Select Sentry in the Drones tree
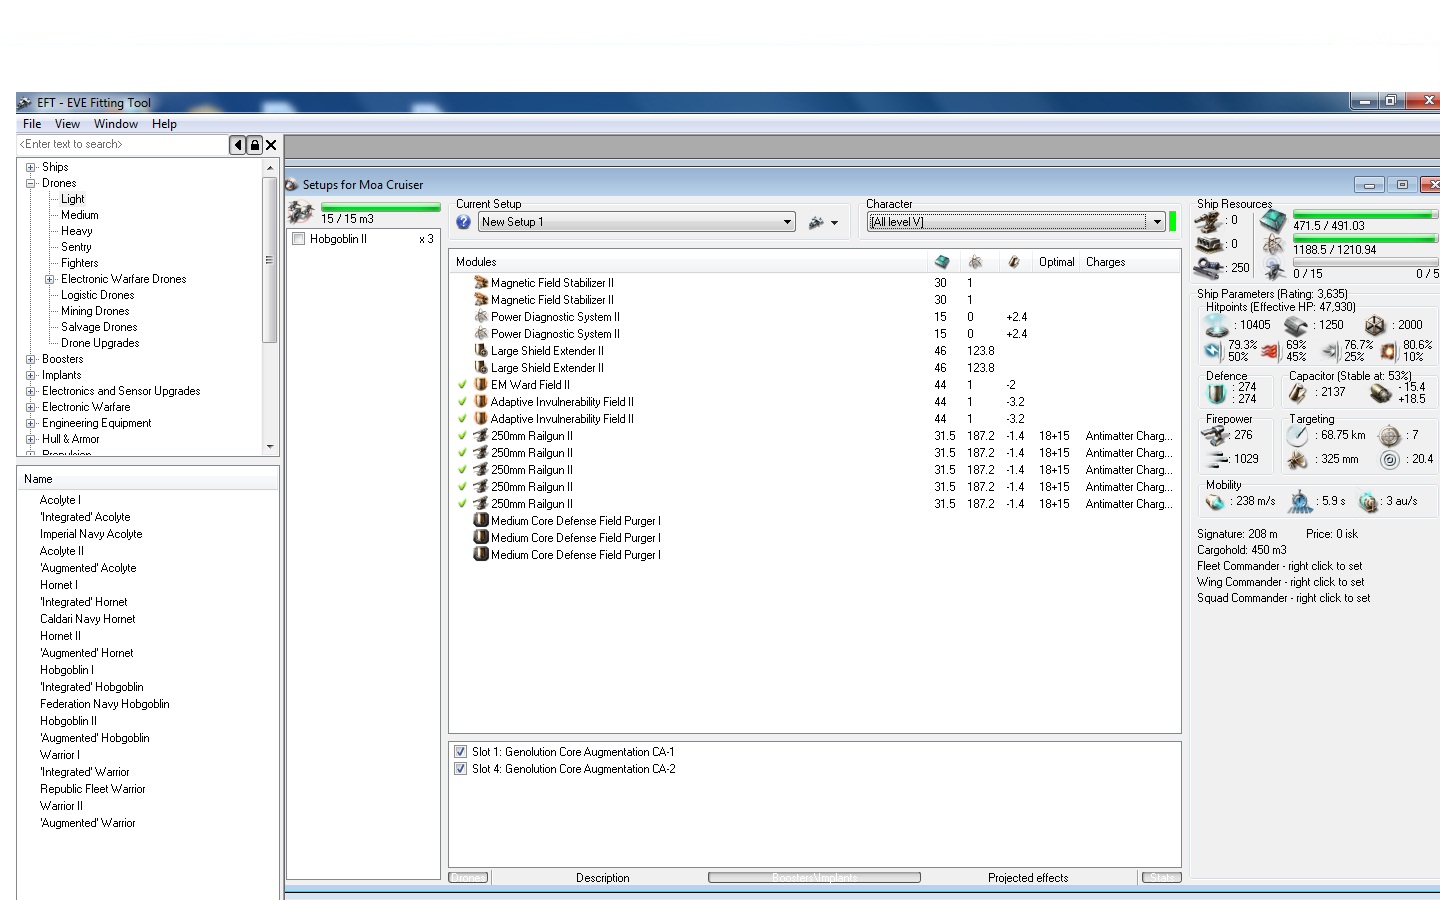The height and width of the screenshot is (900, 1440). pyautogui.click(x=76, y=247)
